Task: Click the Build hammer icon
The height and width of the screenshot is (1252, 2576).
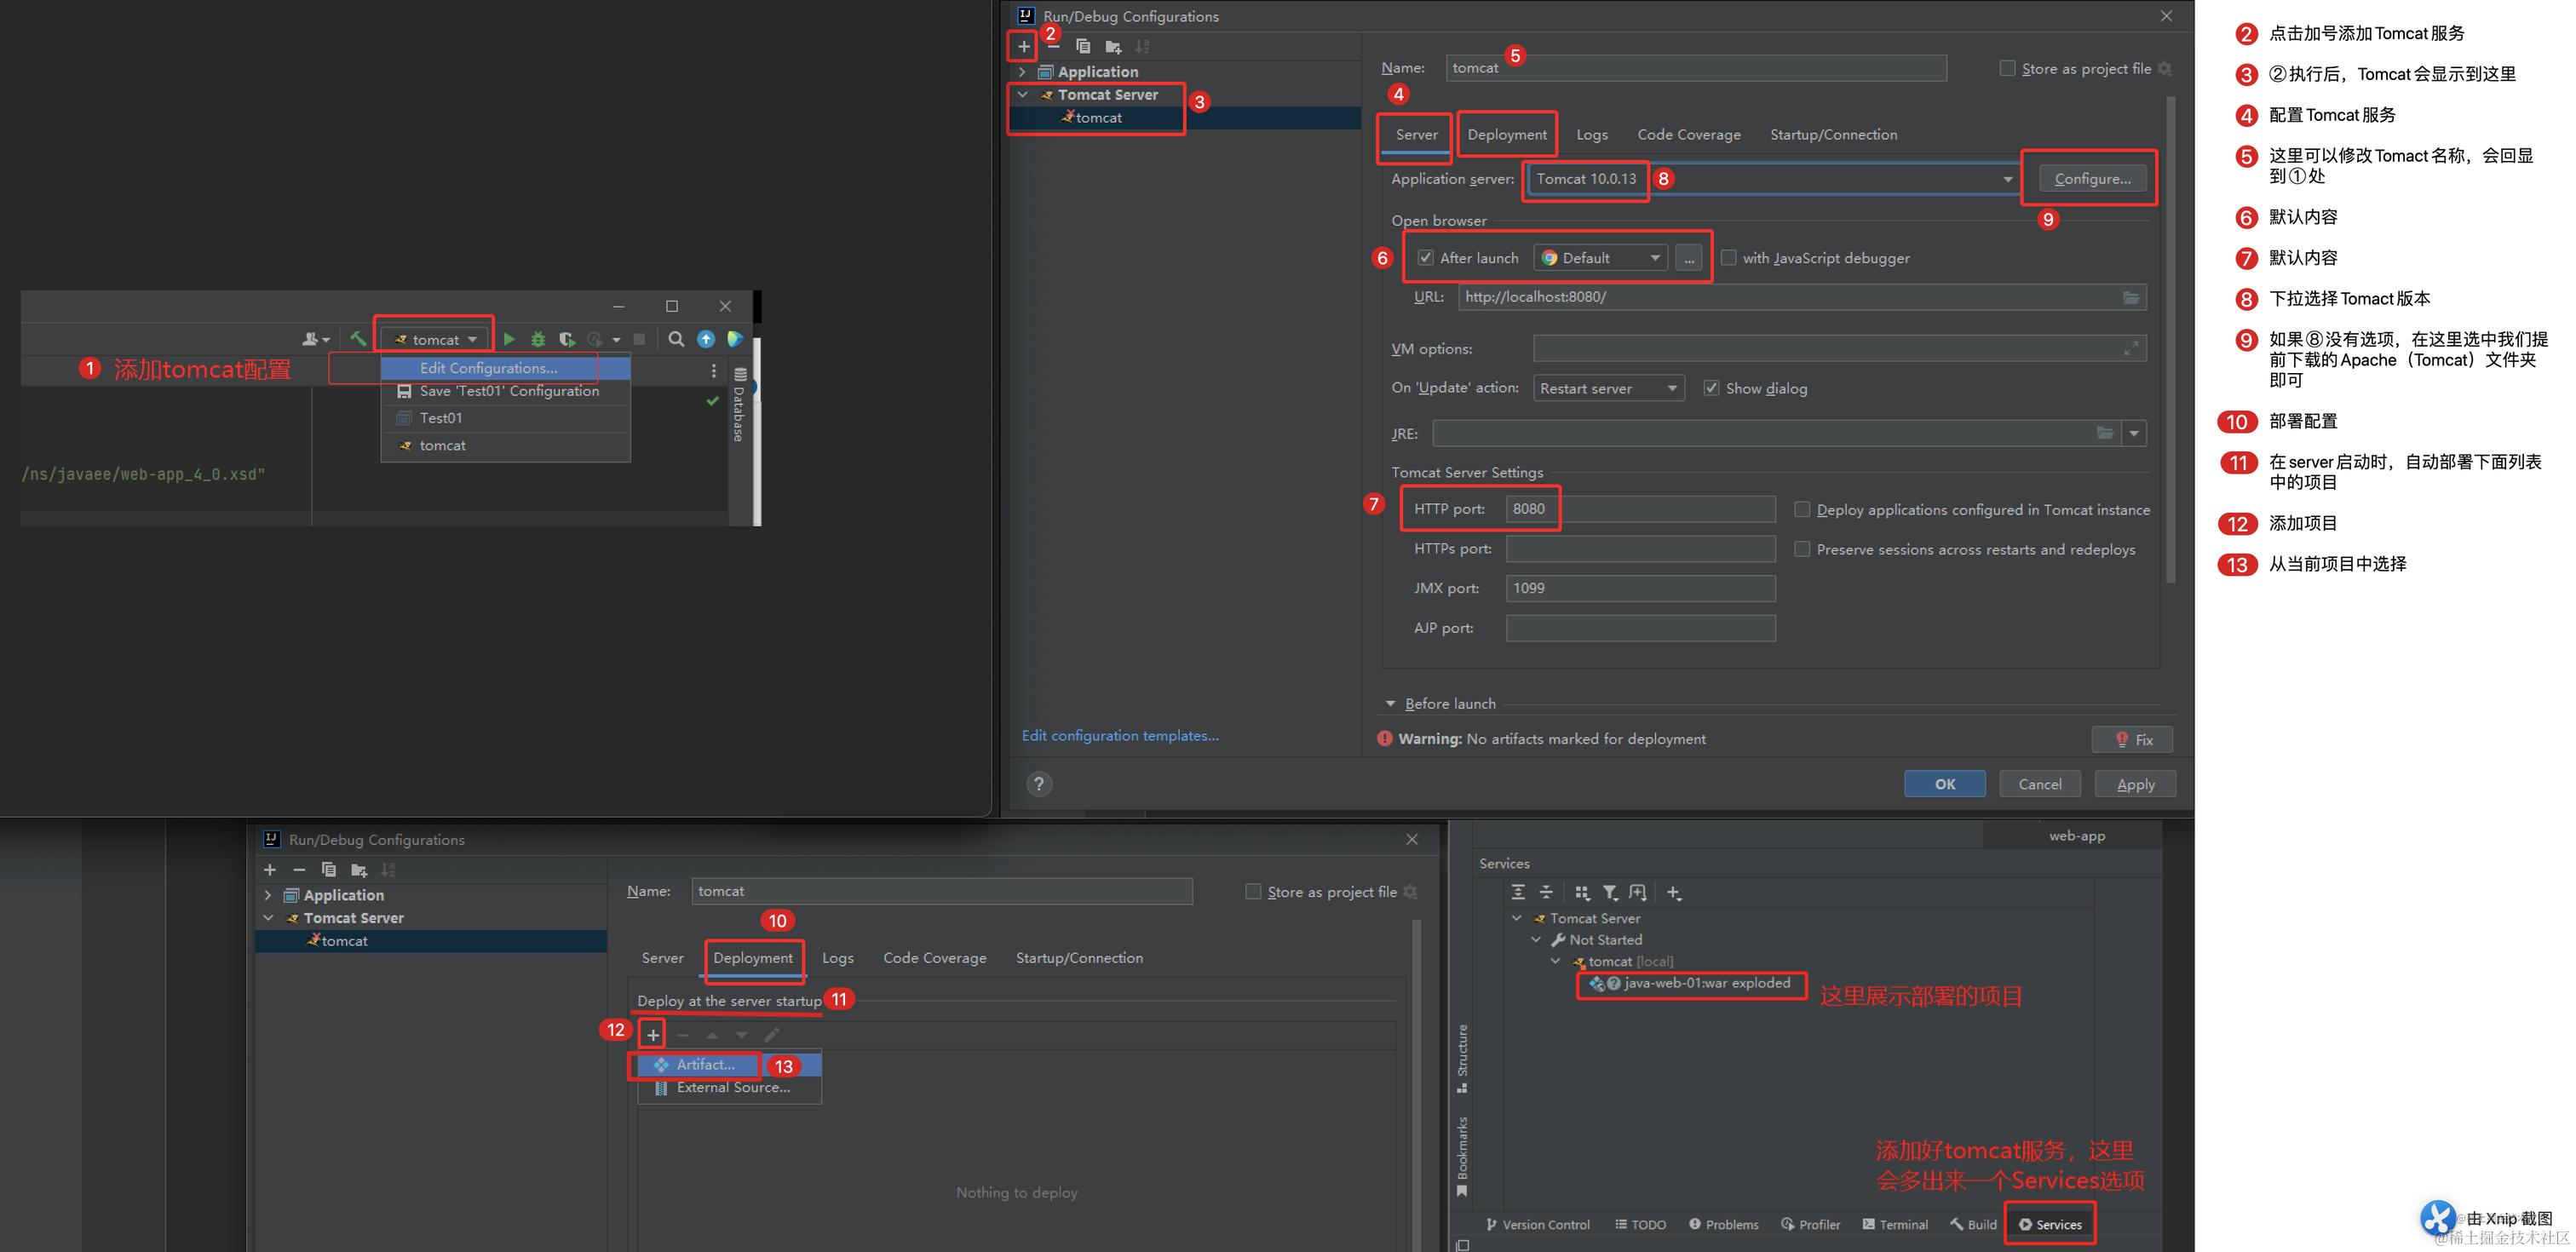Action: coord(358,339)
